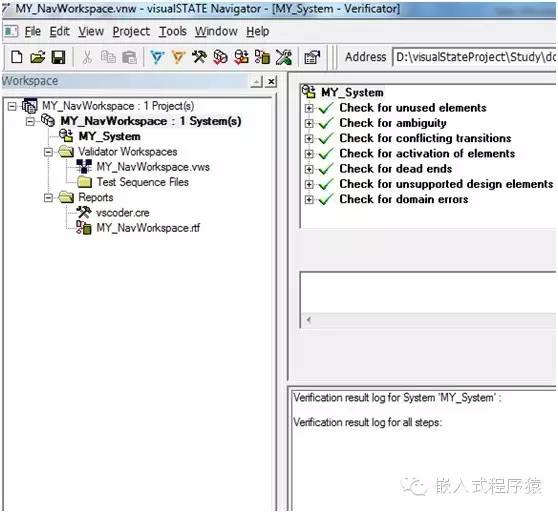Click the Cut scissors toolbar icon

click(87, 57)
